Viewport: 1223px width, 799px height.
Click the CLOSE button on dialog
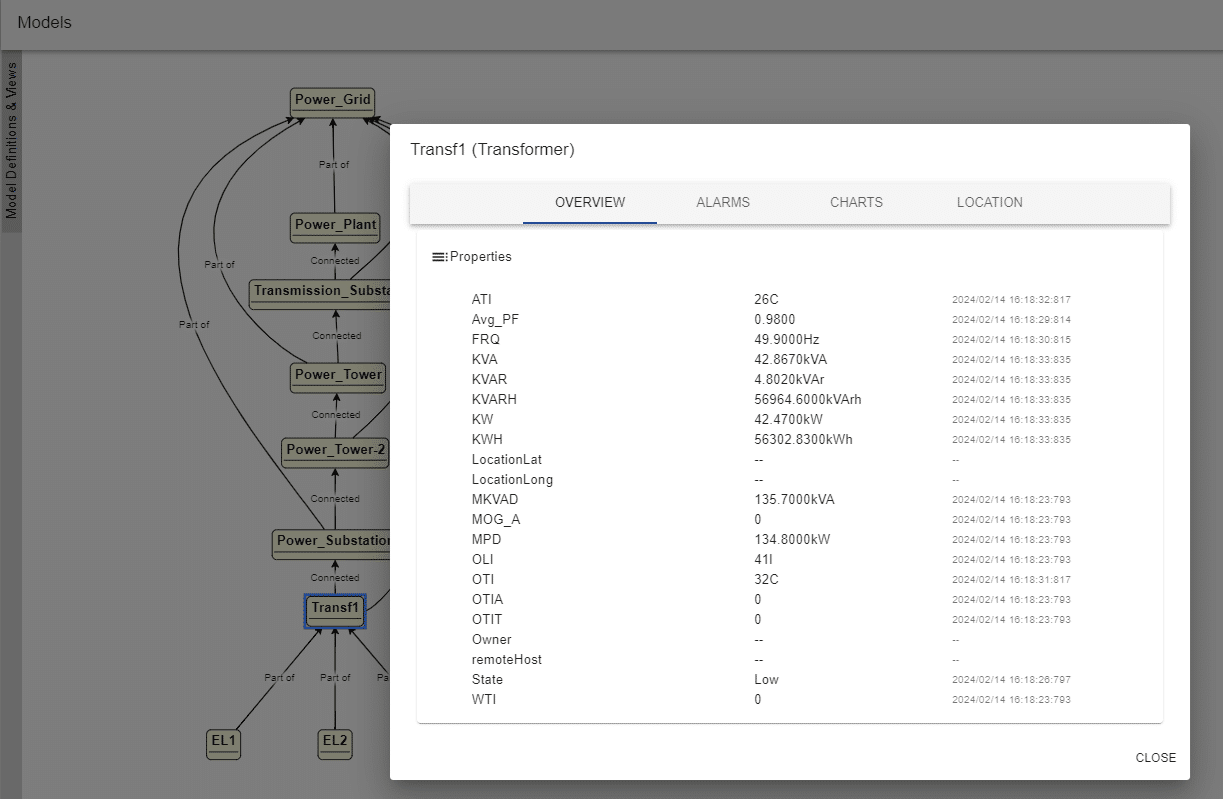tap(1155, 757)
